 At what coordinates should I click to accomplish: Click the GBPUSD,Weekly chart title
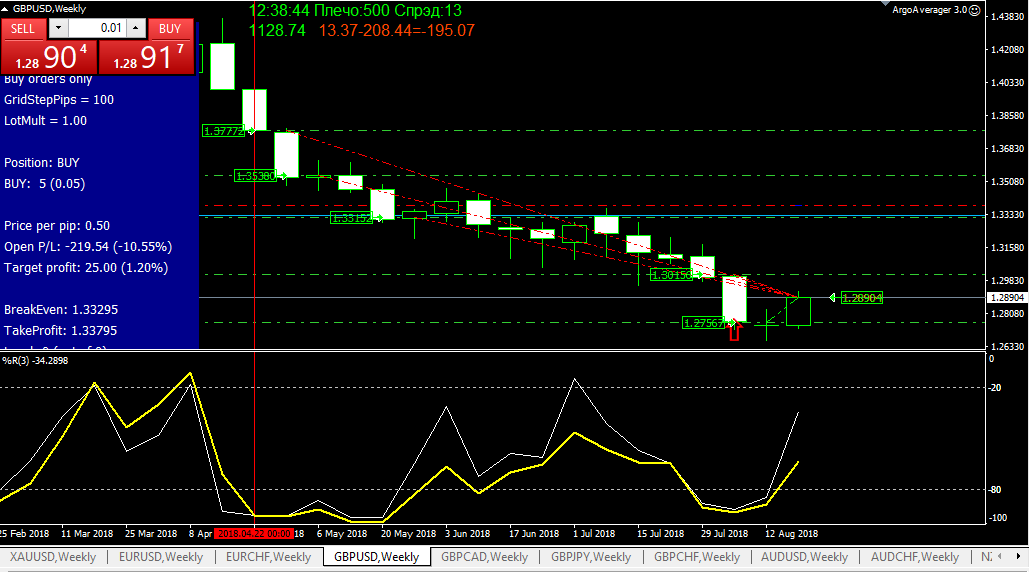click(x=49, y=9)
